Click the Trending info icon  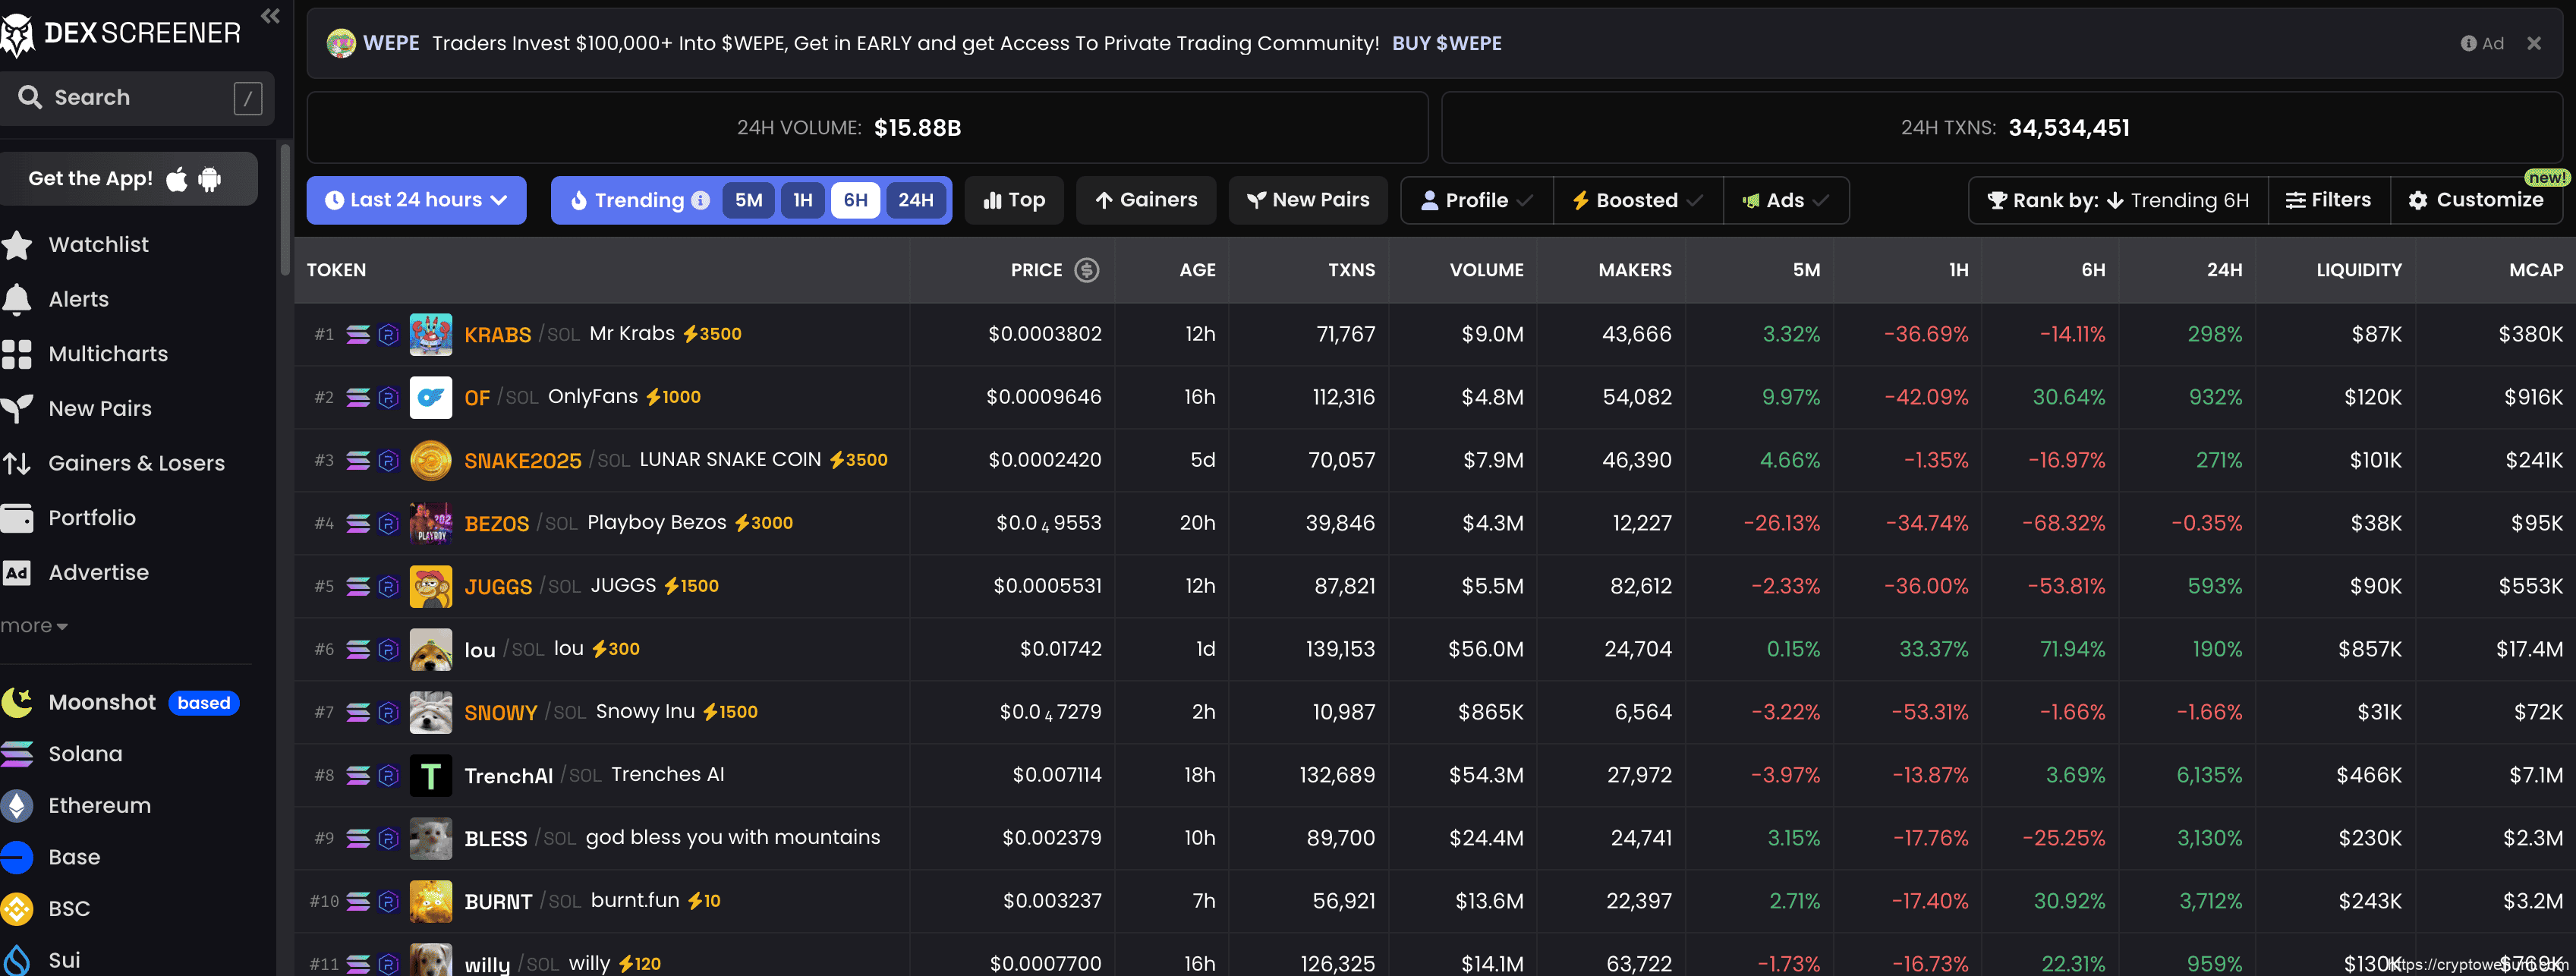pyautogui.click(x=701, y=200)
